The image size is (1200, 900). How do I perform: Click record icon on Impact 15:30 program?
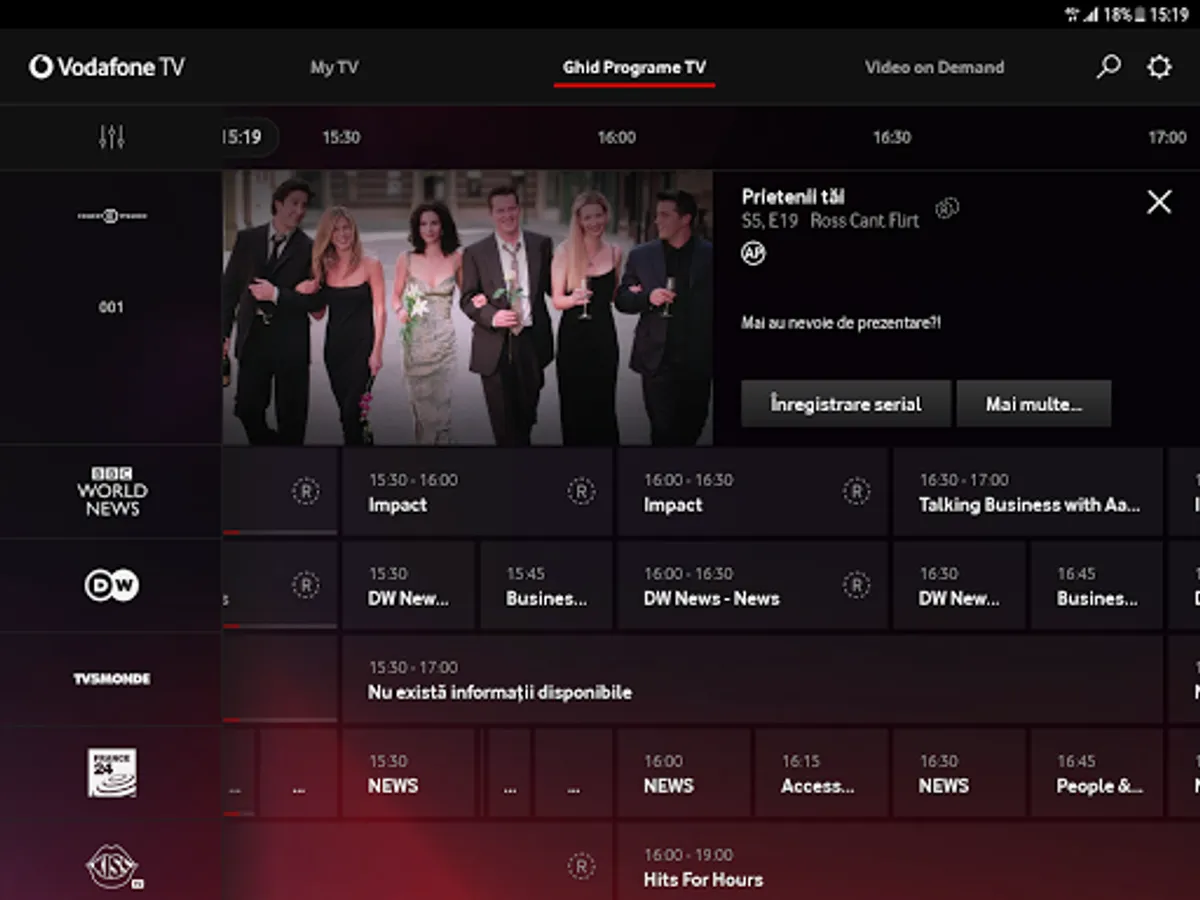click(x=581, y=491)
